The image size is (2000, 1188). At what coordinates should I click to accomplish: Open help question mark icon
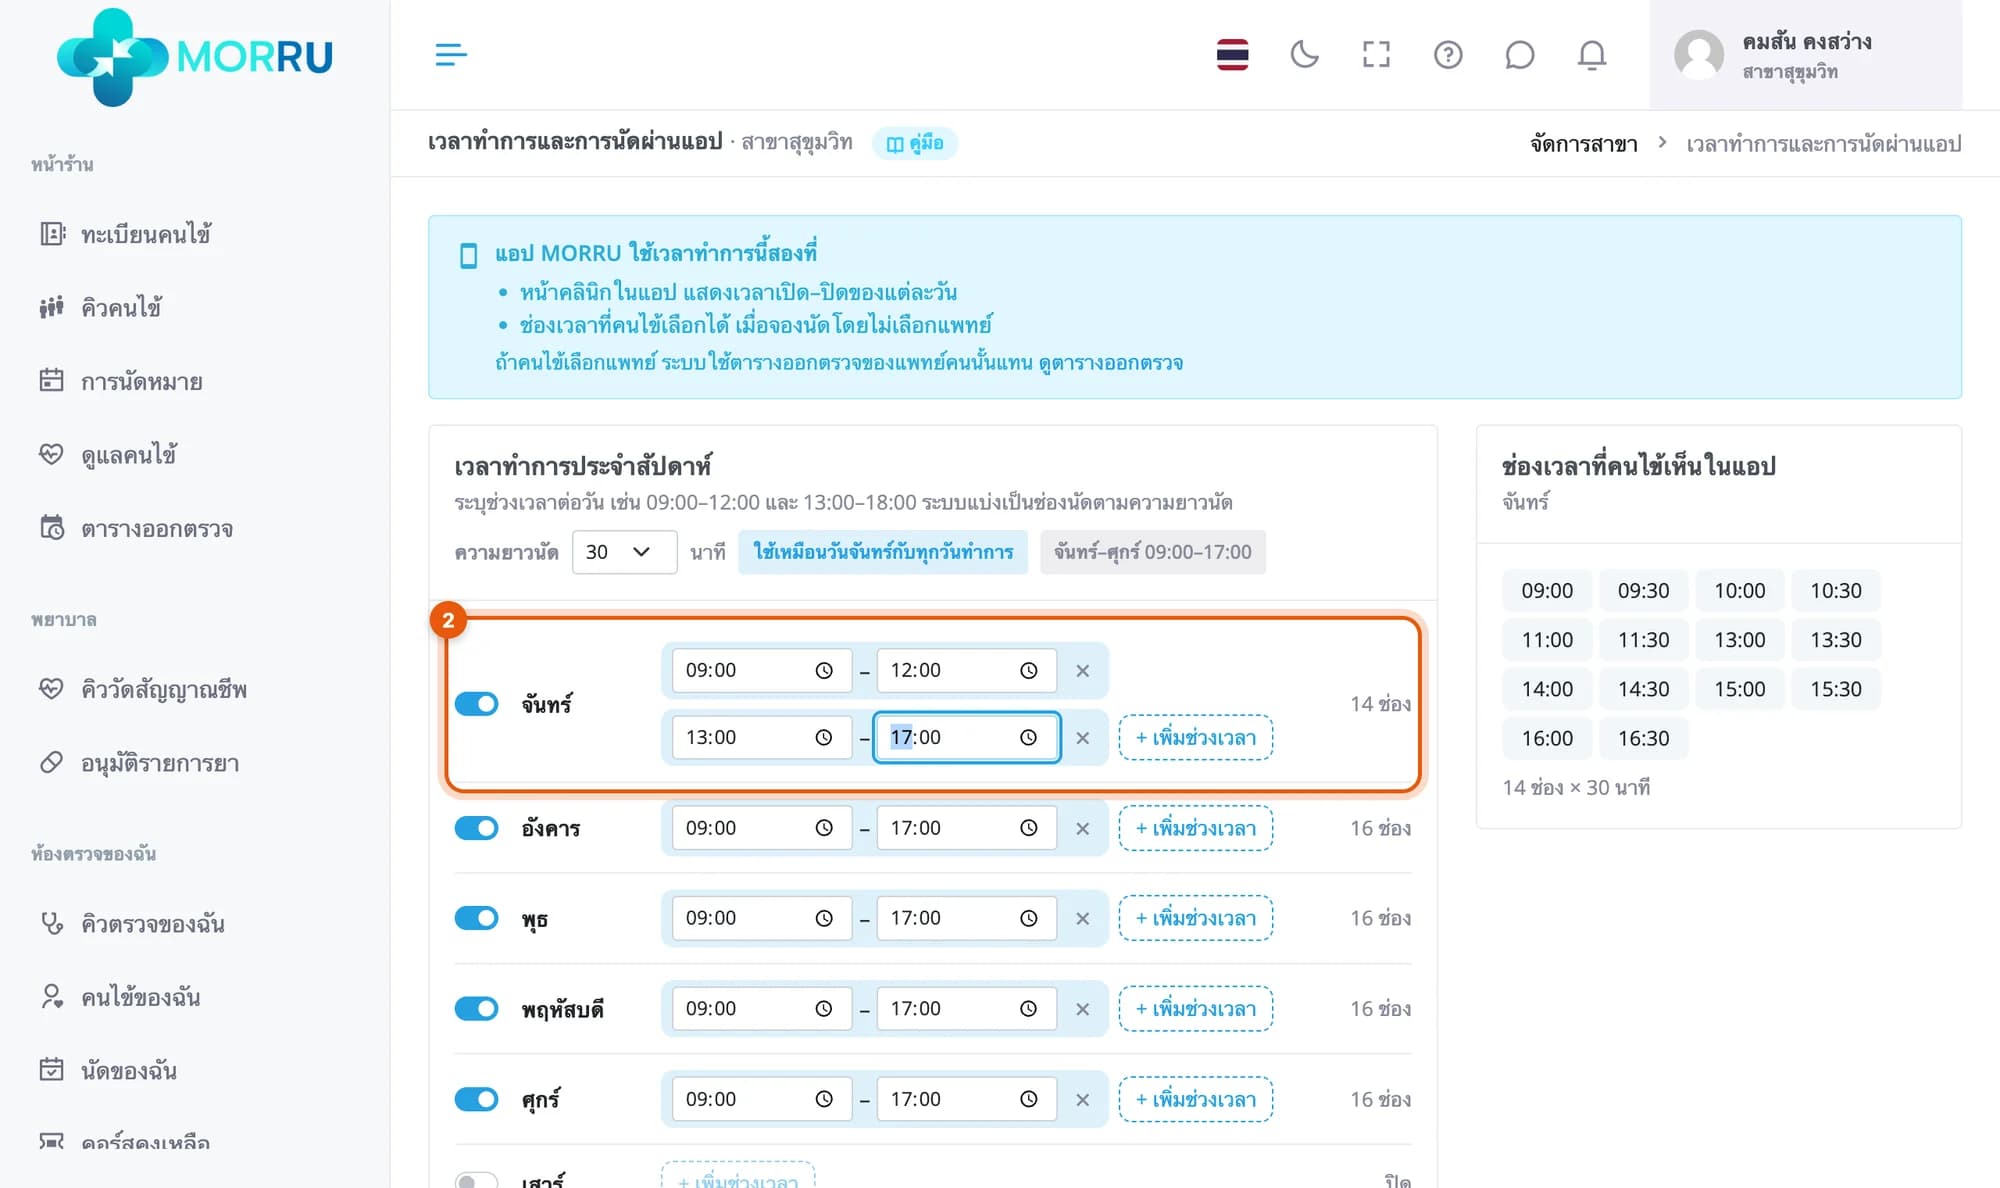click(x=1448, y=55)
